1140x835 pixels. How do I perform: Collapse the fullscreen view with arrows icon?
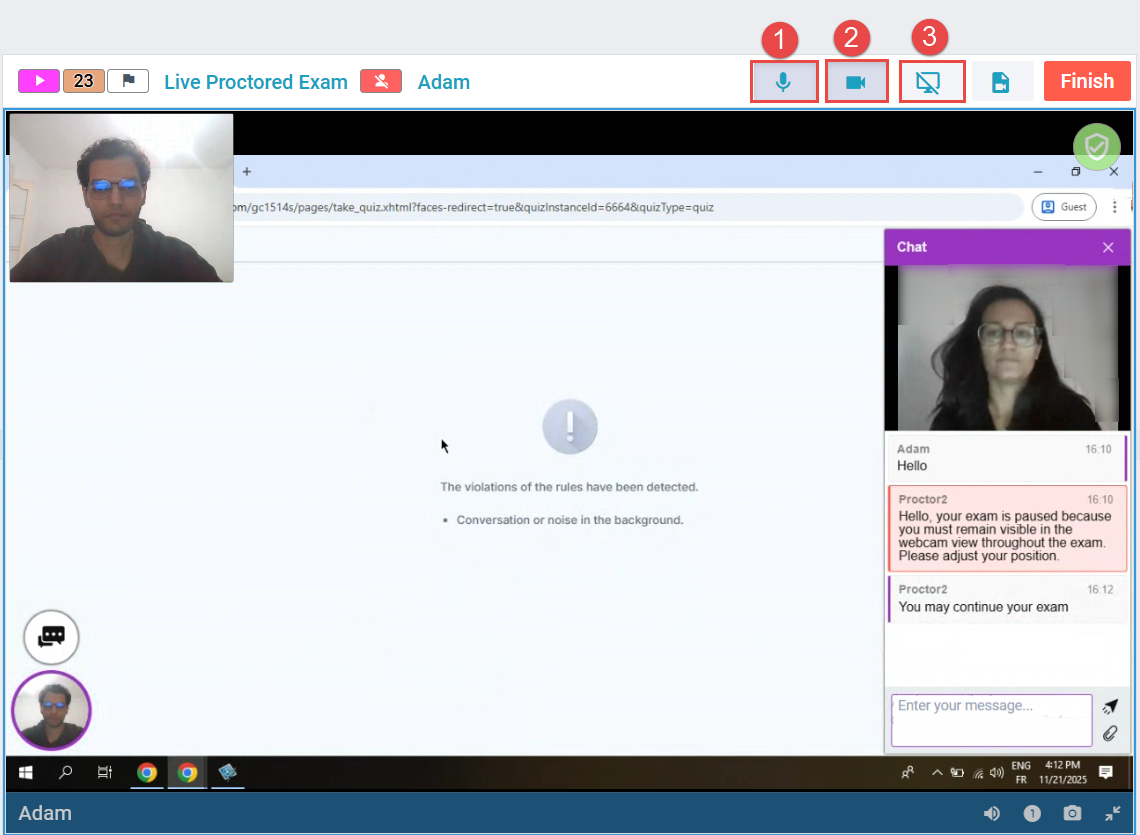pos(1113,813)
